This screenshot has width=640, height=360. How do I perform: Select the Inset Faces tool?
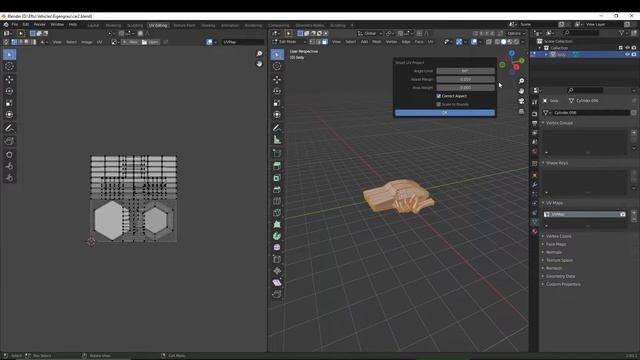pyautogui.click(x=277, y=178)
